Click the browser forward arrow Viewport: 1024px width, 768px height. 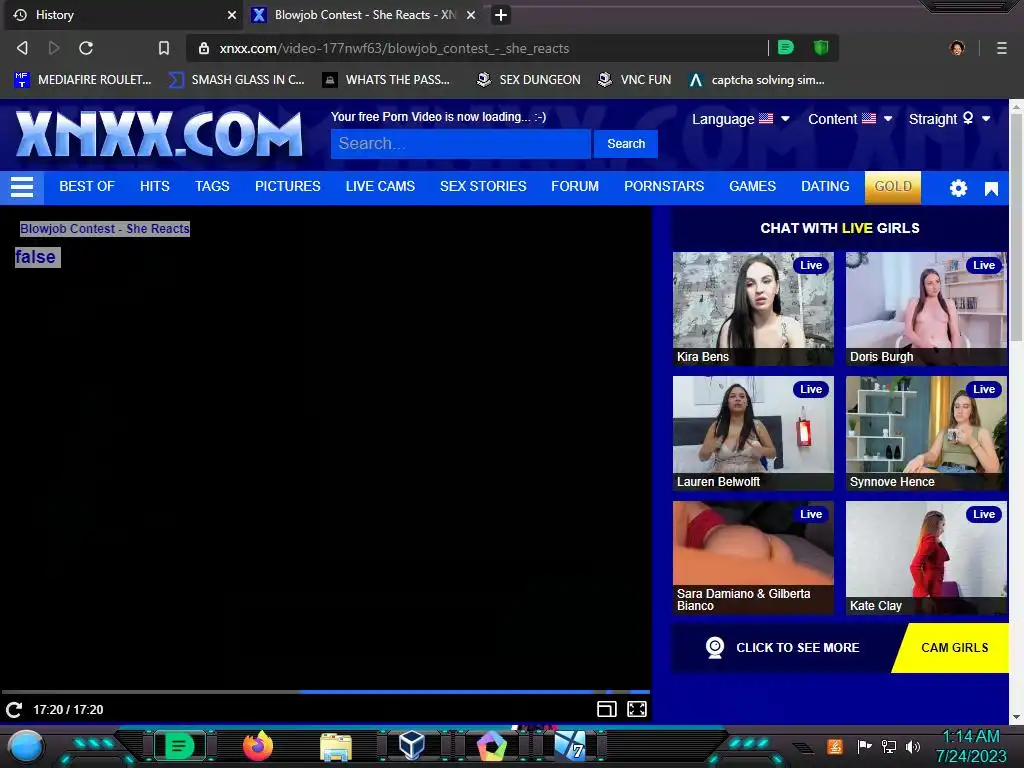point(54,48)
